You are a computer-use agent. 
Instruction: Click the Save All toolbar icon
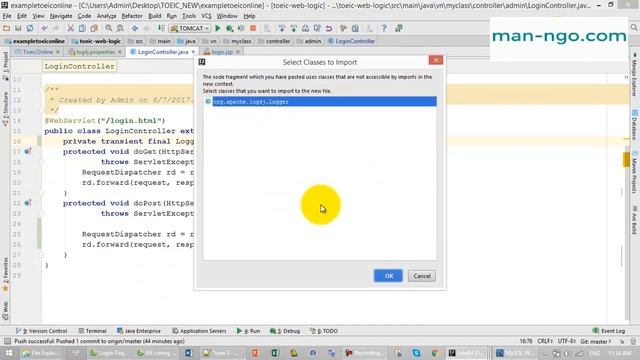coord(18,28)
